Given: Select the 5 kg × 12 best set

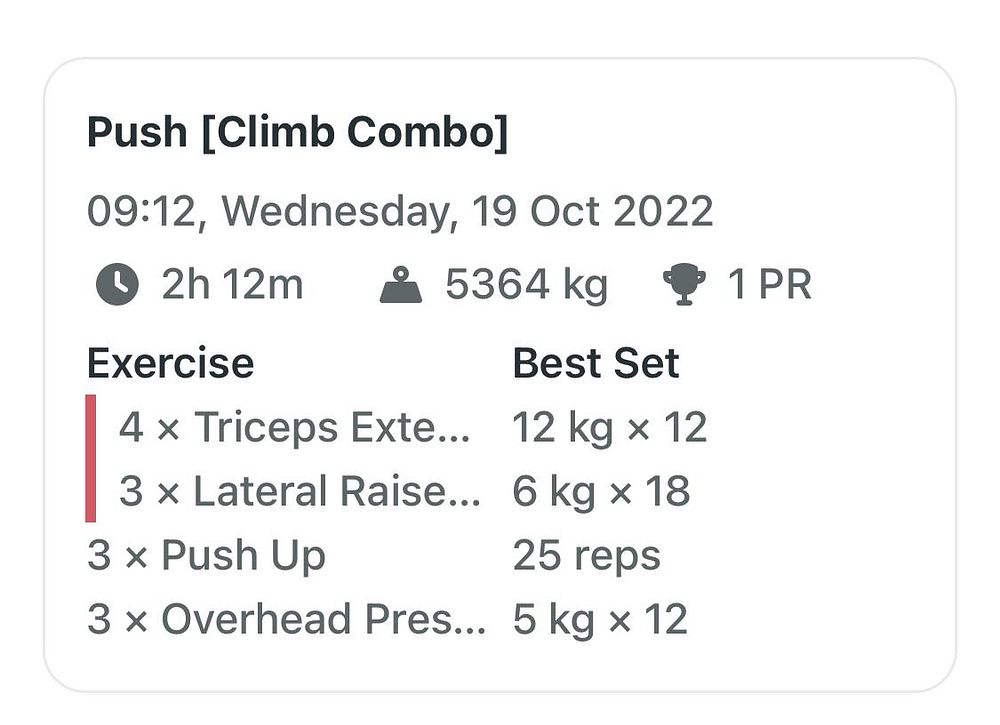Looking at the screenshot, I should click(x=600, y=620).
